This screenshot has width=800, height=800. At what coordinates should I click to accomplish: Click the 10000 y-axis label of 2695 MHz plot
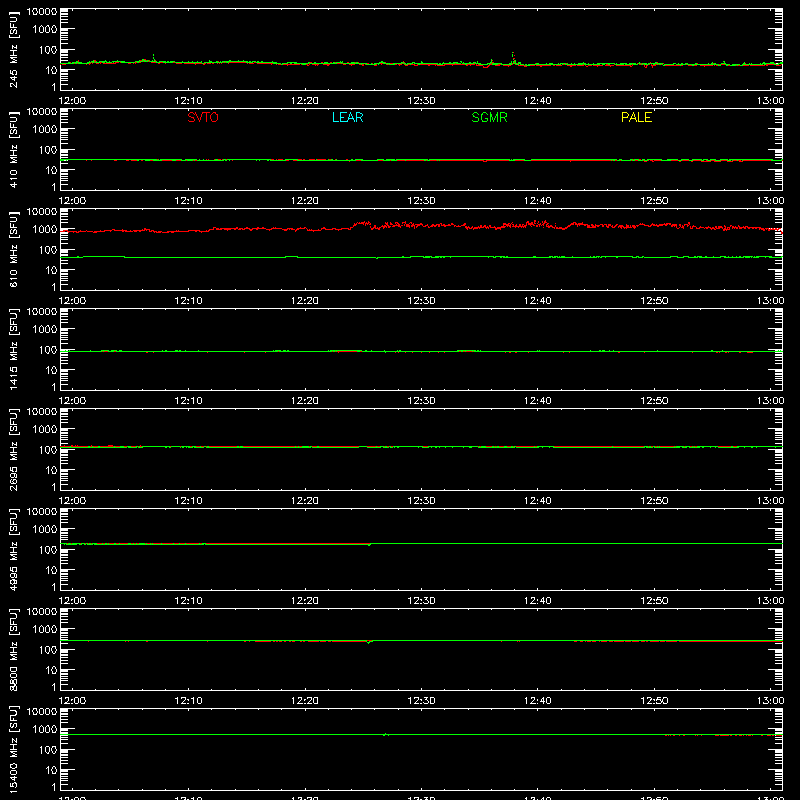[42, 412]
